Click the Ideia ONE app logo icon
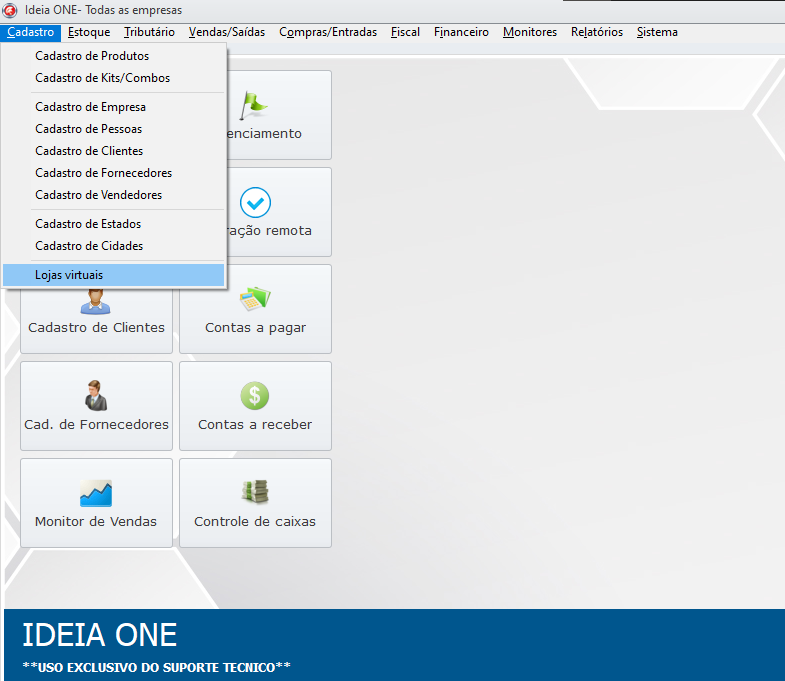The width and height of the screenshot is (785, 681). coord(10,10)
